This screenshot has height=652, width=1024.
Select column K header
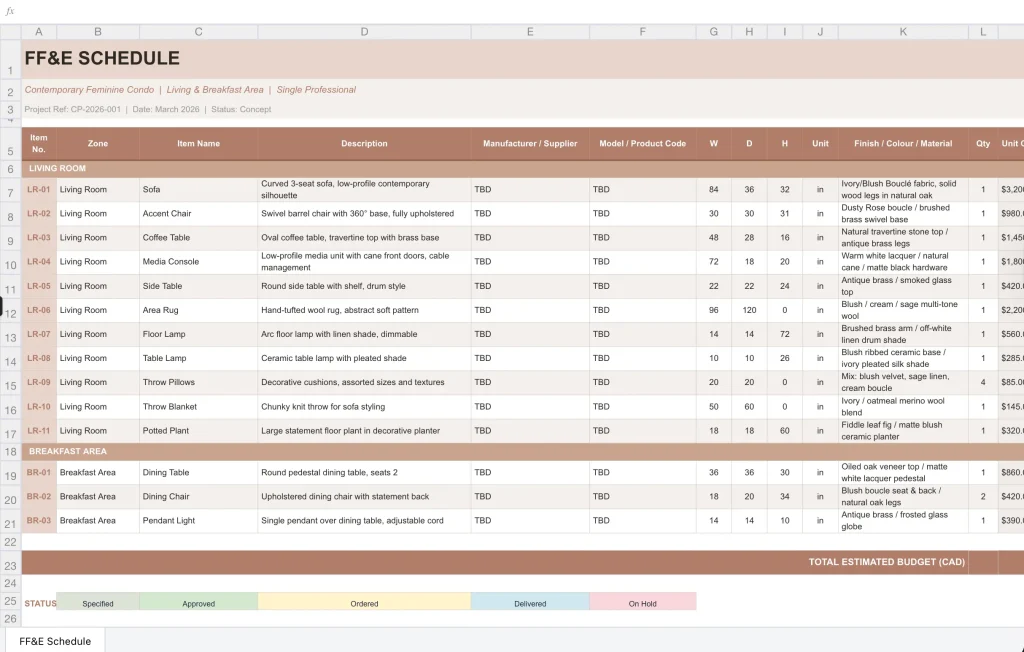pyautogui.click(x=903, y=32)
